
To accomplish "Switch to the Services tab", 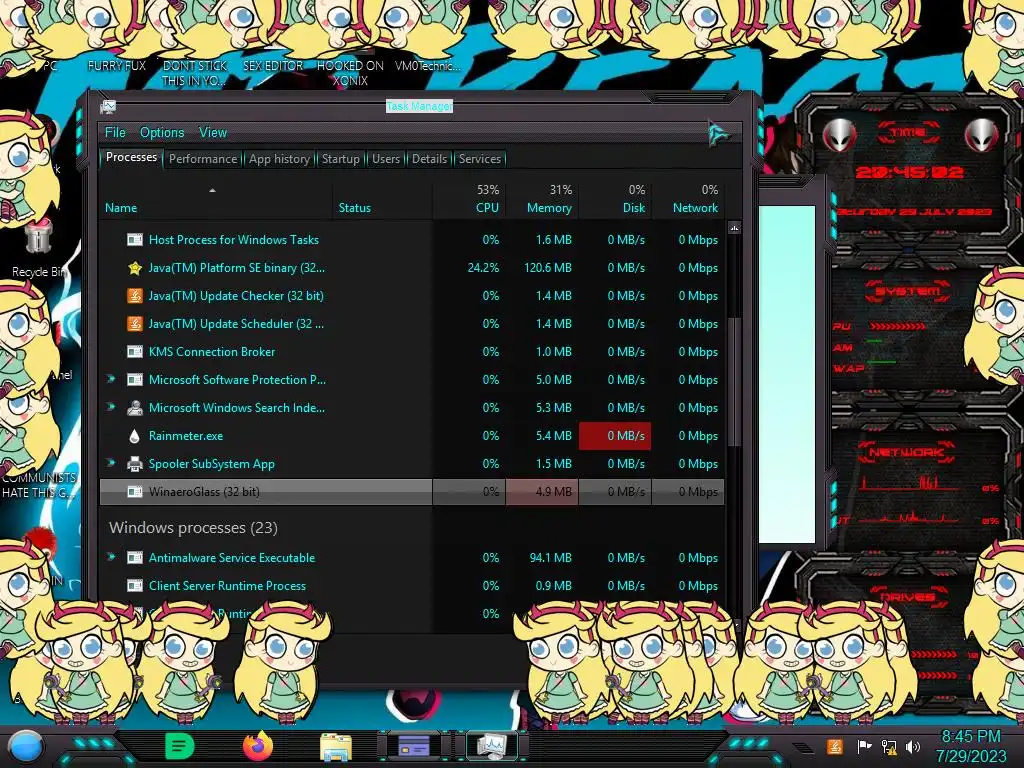I will pos(479,159).
